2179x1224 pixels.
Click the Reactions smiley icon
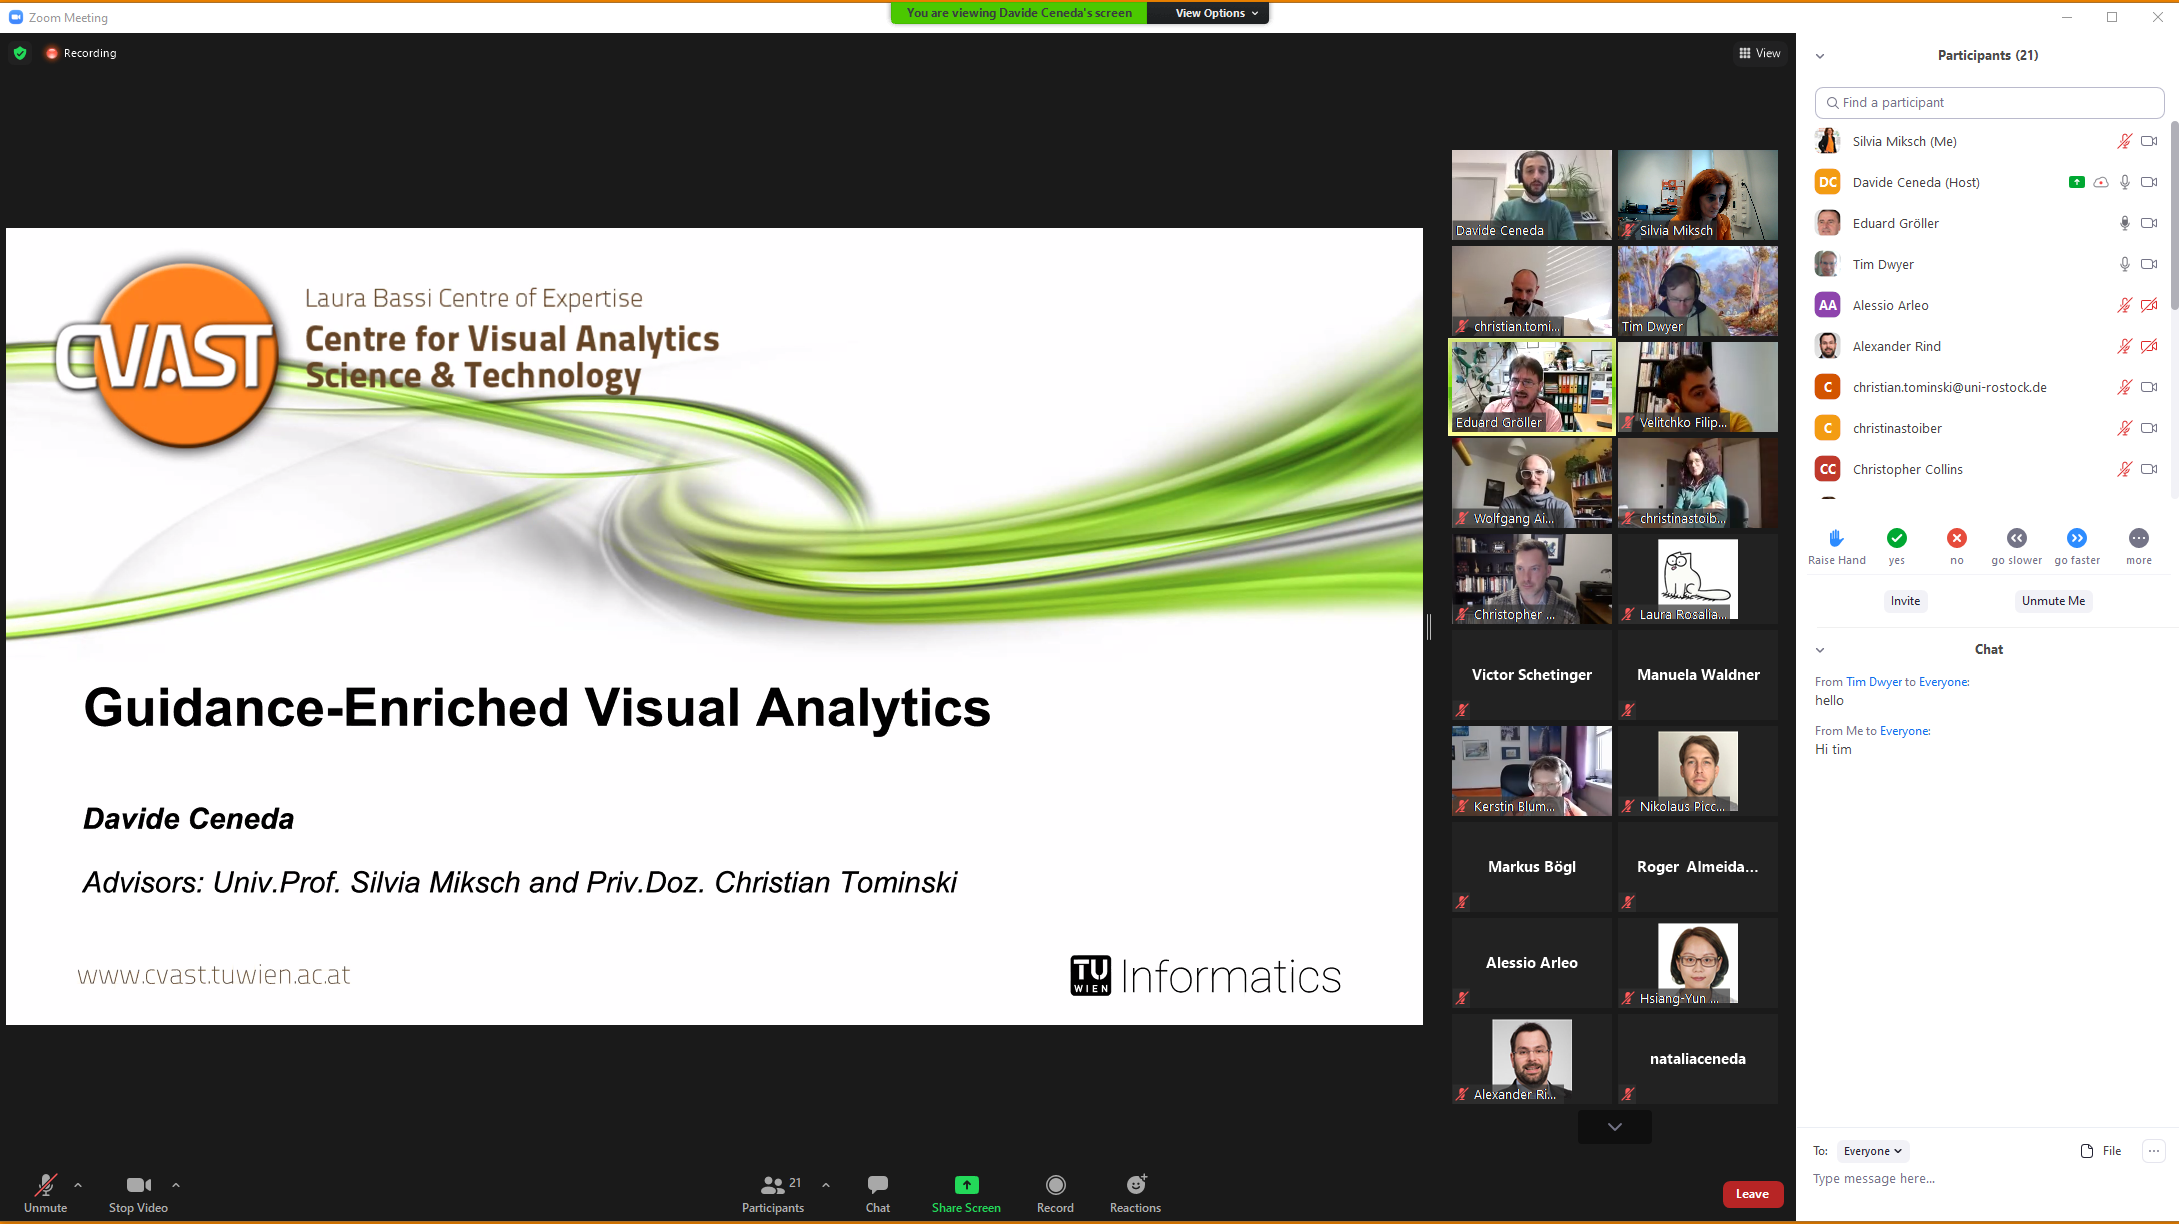tap(1135, 1185)
